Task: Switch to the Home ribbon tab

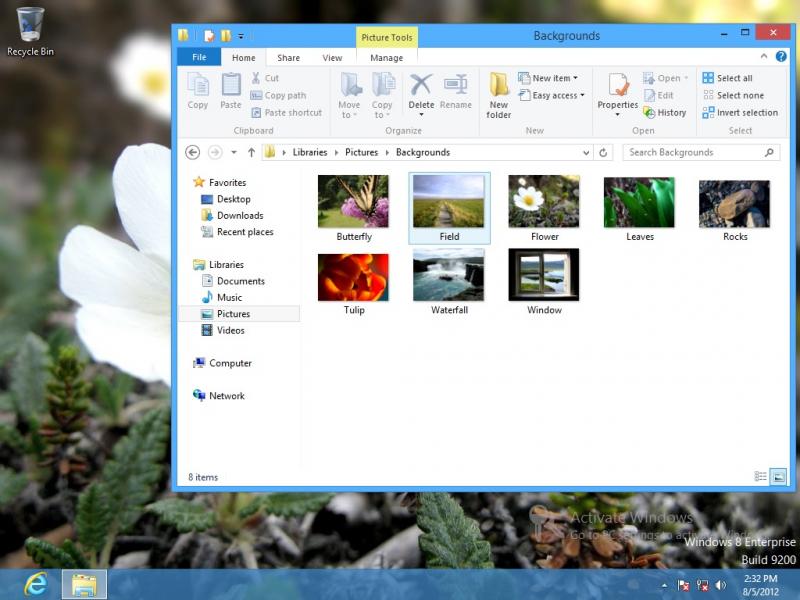Action: click(x=243, y=58)
